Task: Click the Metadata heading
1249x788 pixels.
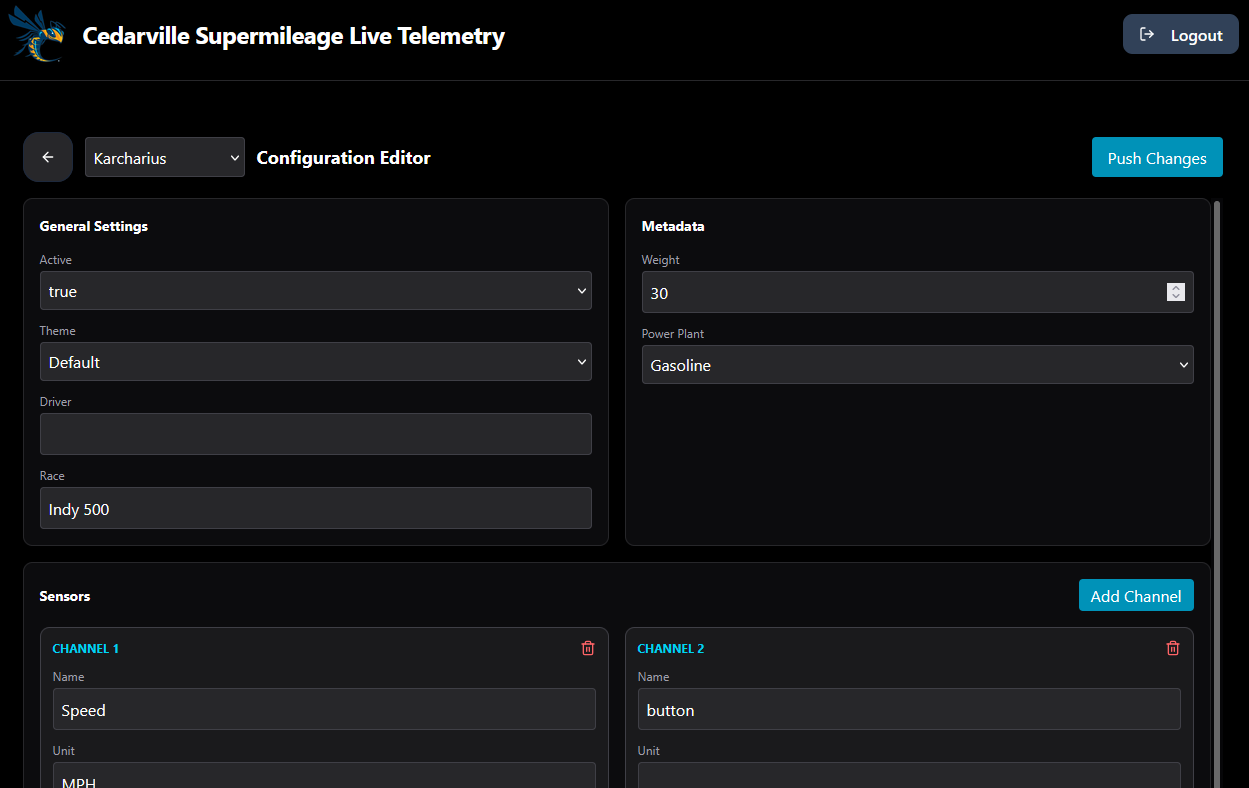Action: (x=673, y=226)
